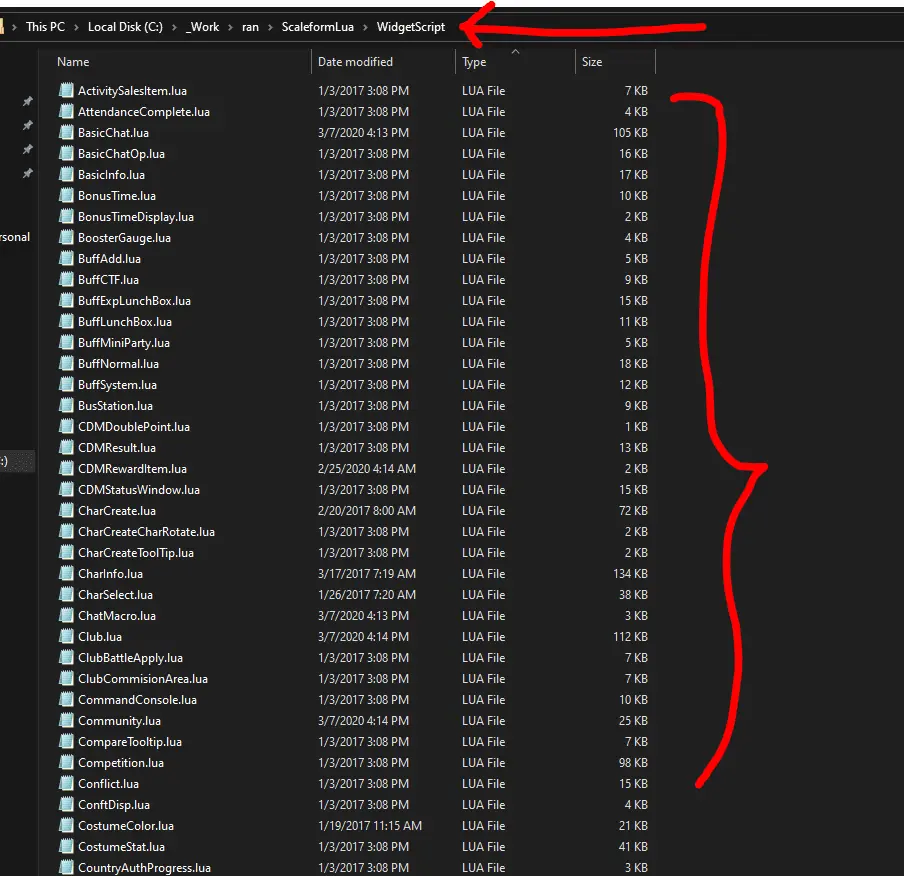Viewport: 904px width, 876px height.
Task: Select the BonusTimeDisplay.lua file name
Action: click(136, 217)
